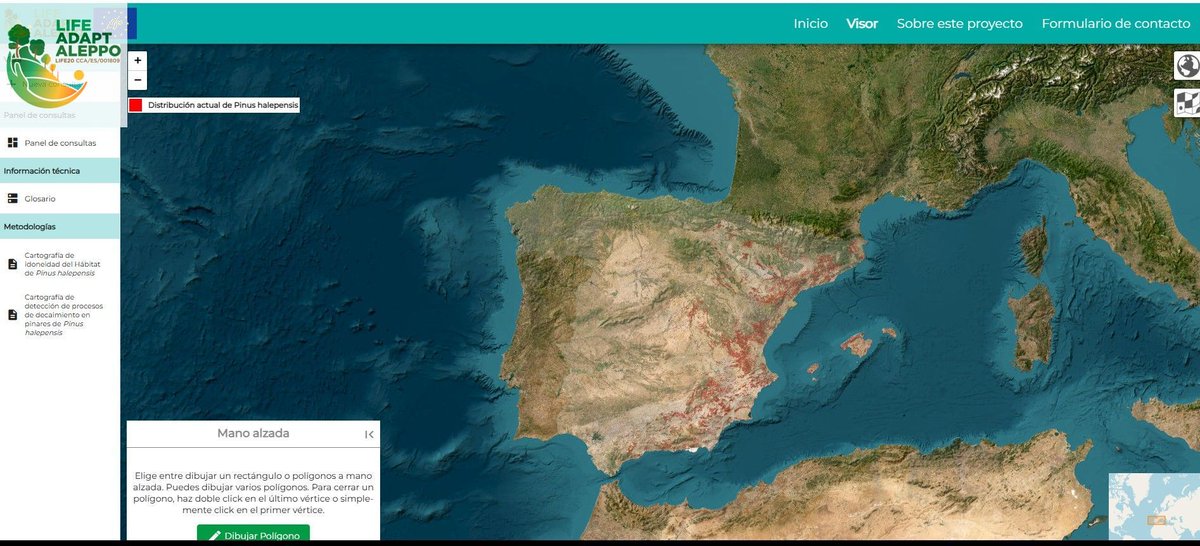
Task: Click the Glosario list icon
Action: coord(13,199)
